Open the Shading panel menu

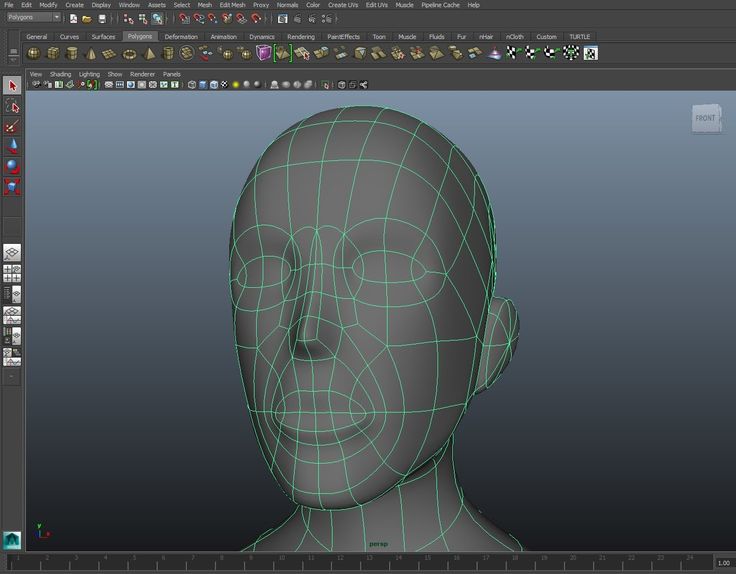pyautogui.click(x=61, y=74)
